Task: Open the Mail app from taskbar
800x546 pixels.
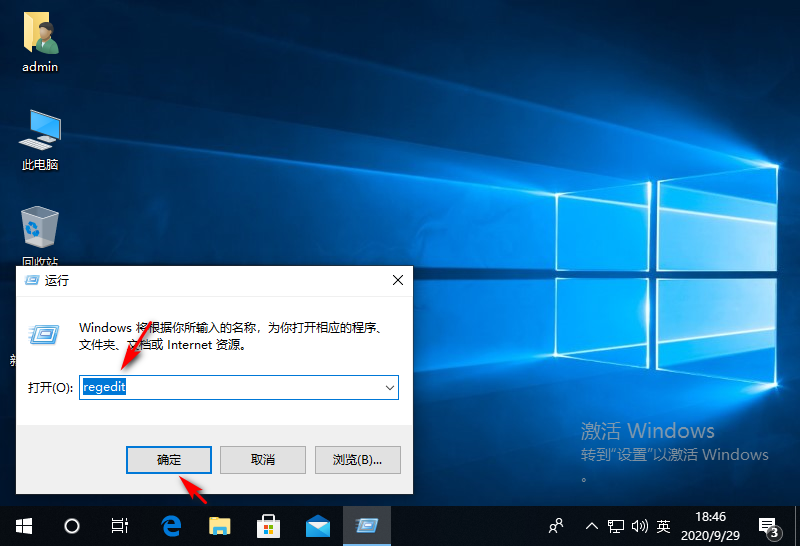Action: [318, 525]
